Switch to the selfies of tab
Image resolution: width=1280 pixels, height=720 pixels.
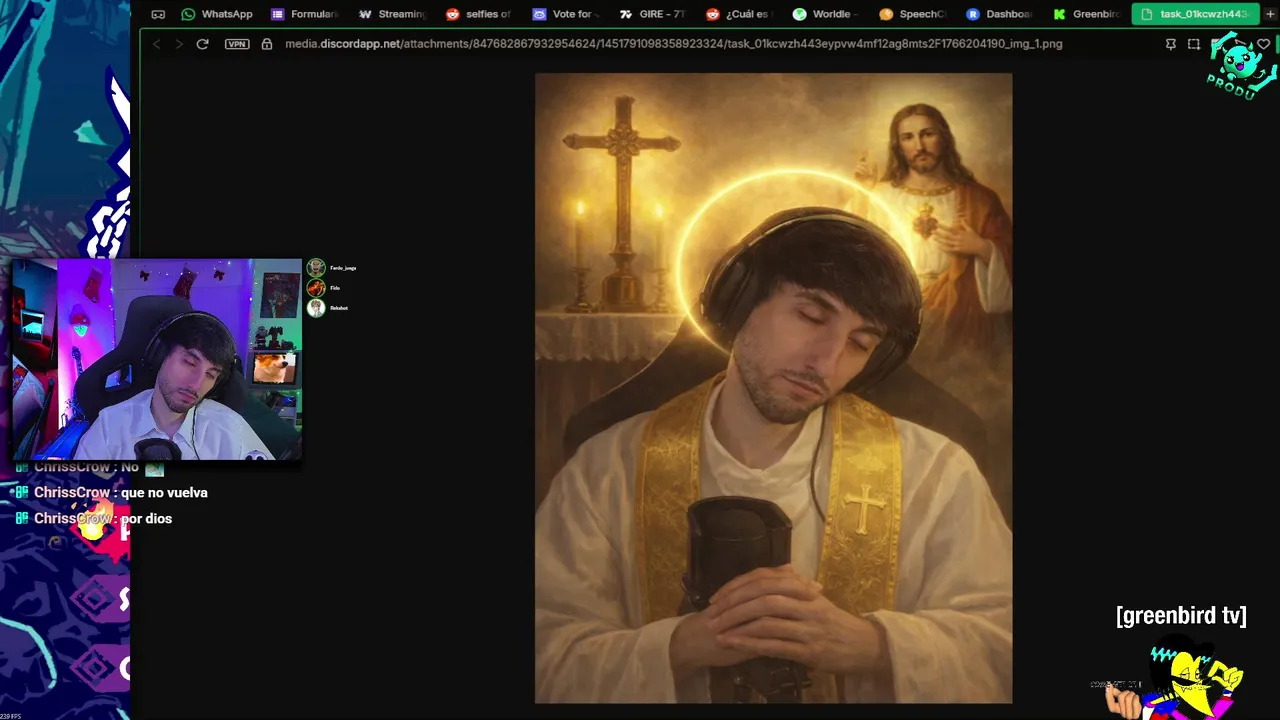point(479,14)
